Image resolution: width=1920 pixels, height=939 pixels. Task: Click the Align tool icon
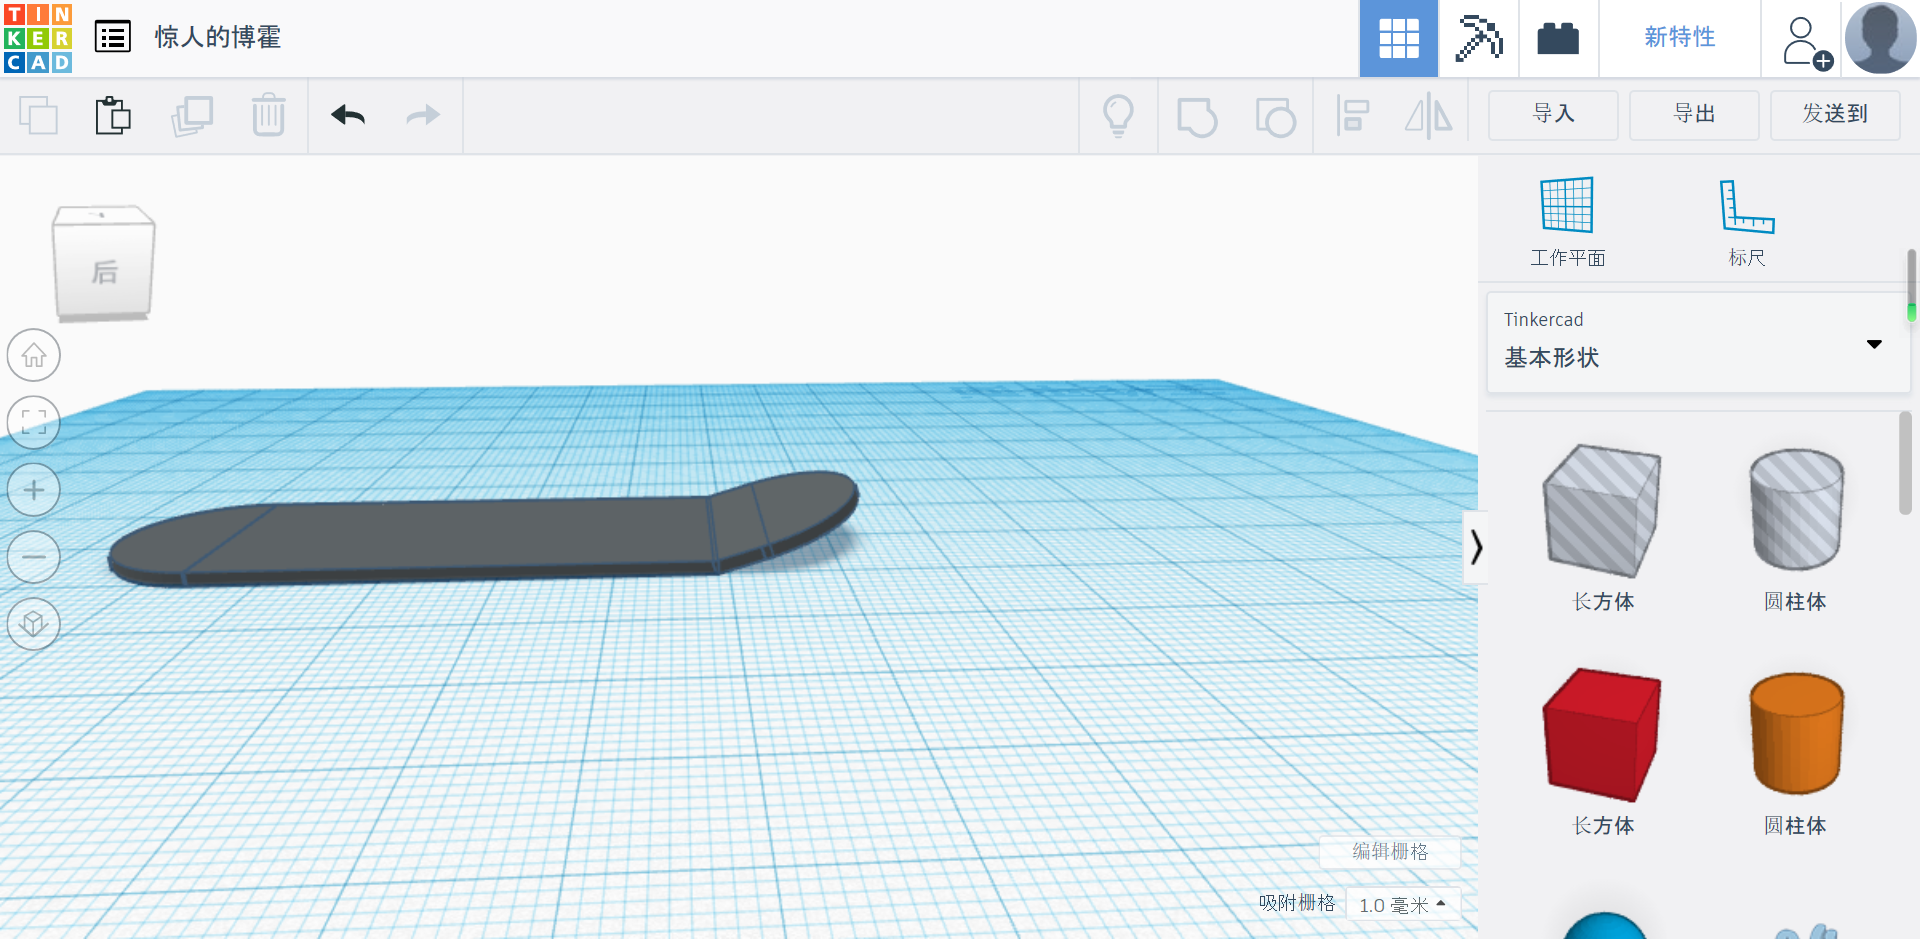click(x=1352, y=116)
